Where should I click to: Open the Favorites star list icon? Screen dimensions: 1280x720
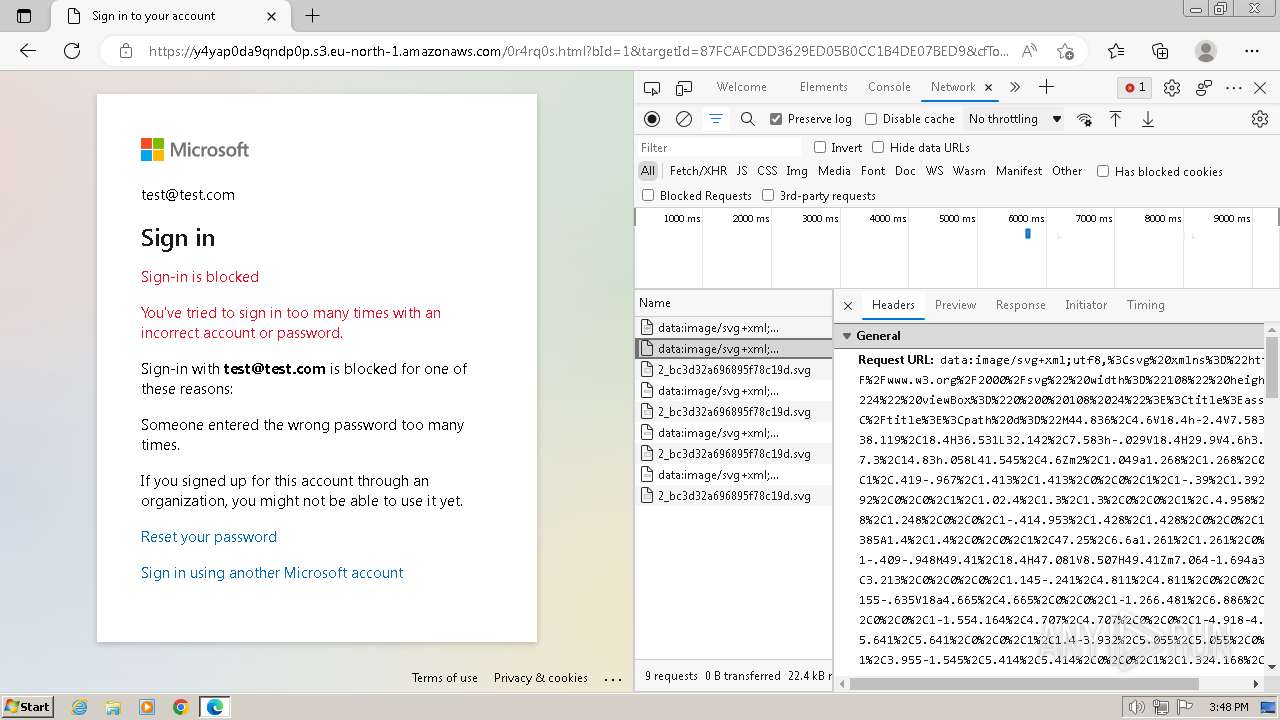point(1116,51)
